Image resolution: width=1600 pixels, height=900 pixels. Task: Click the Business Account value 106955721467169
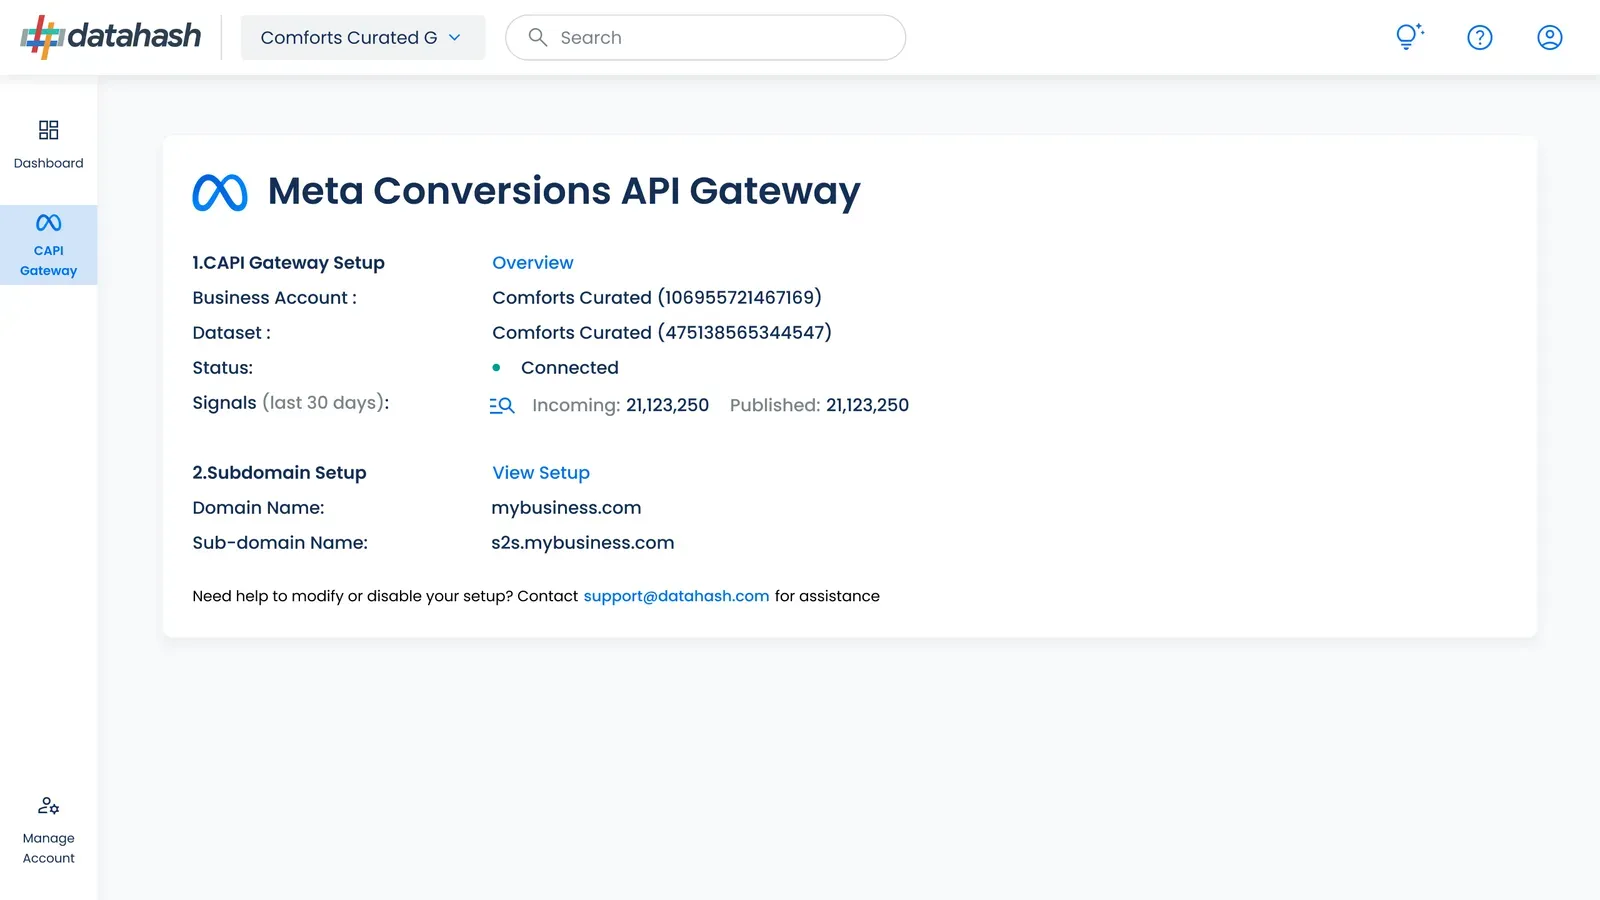(657, 298)
